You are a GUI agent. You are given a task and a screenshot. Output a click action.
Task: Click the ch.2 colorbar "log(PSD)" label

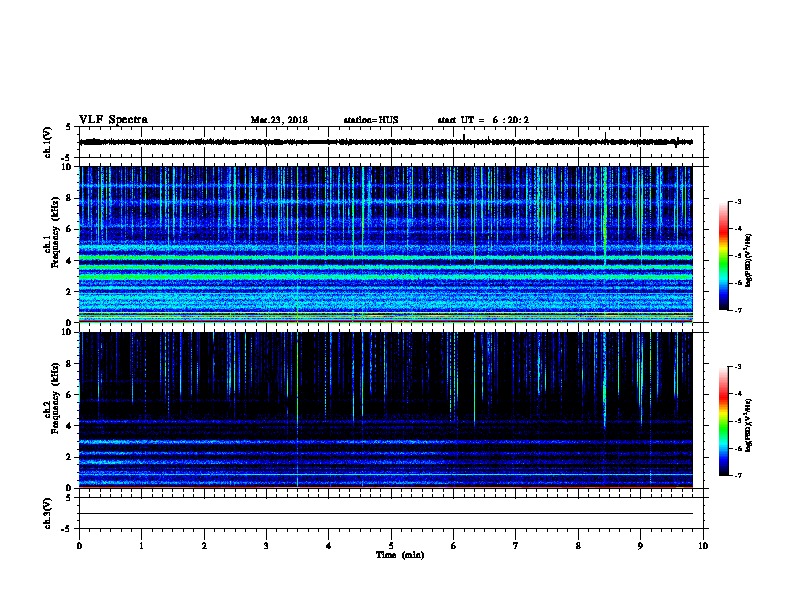coord(749,425)
